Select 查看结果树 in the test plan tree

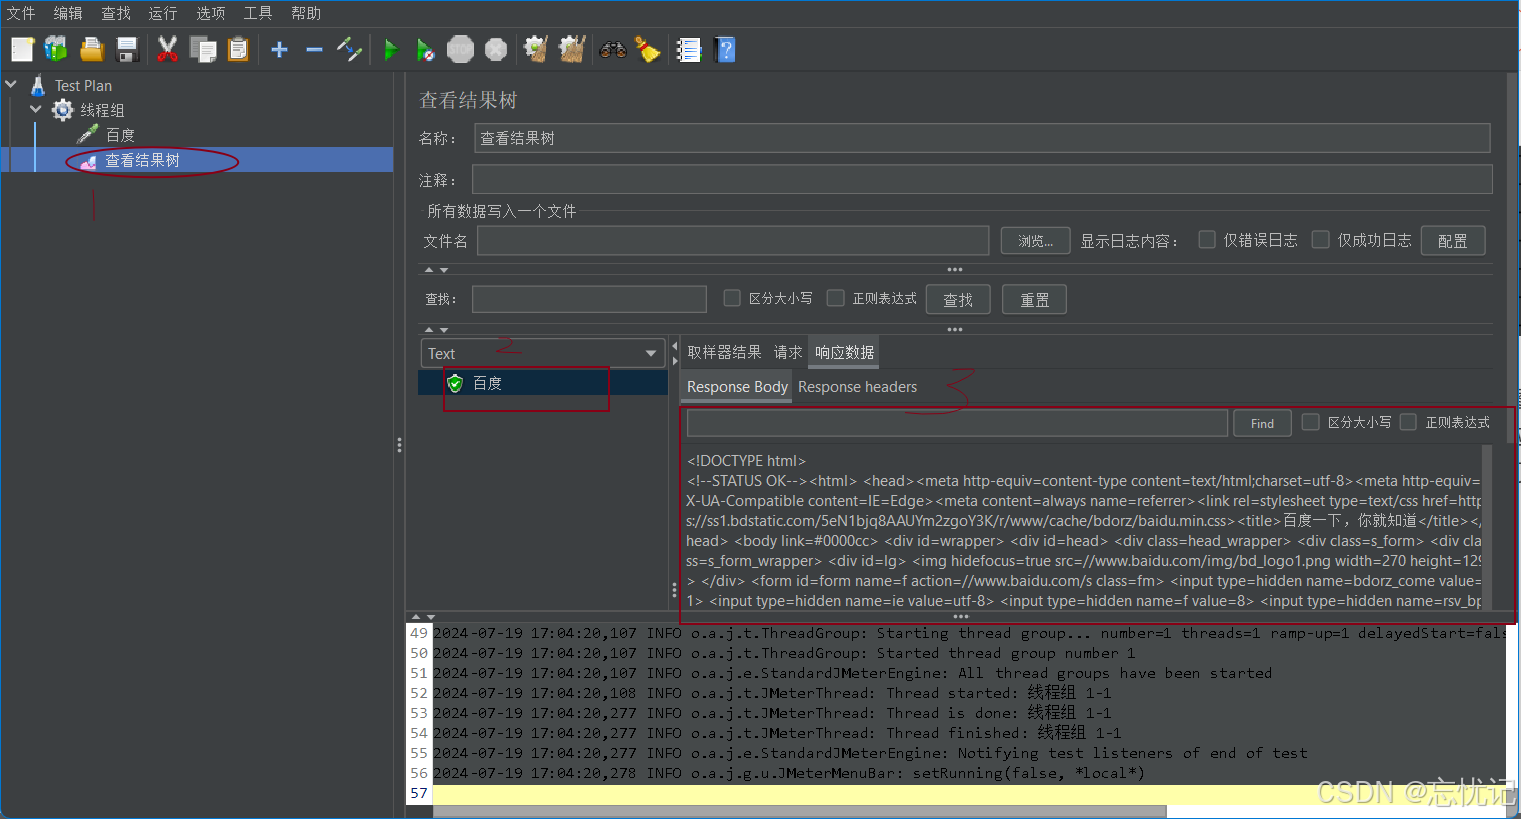(142, 160)
